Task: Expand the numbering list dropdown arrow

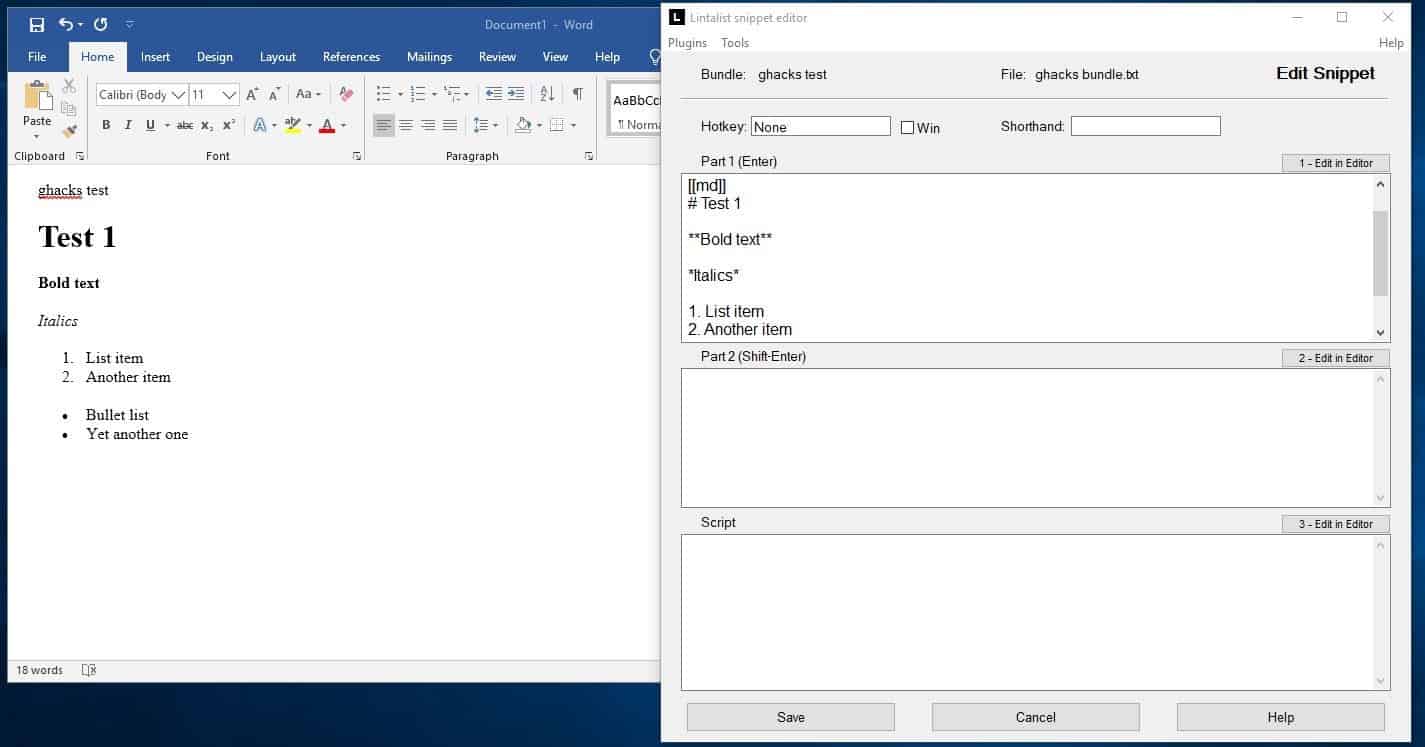Action: click(x=434, y=95)
